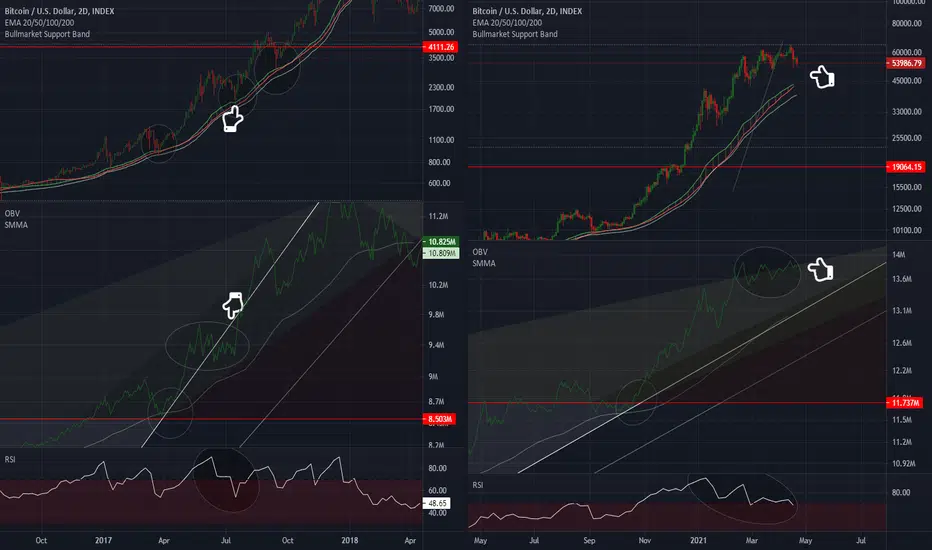Click the 9.4M OBV axis label
This screenshot has width=932, height=550.
point(436,345)
